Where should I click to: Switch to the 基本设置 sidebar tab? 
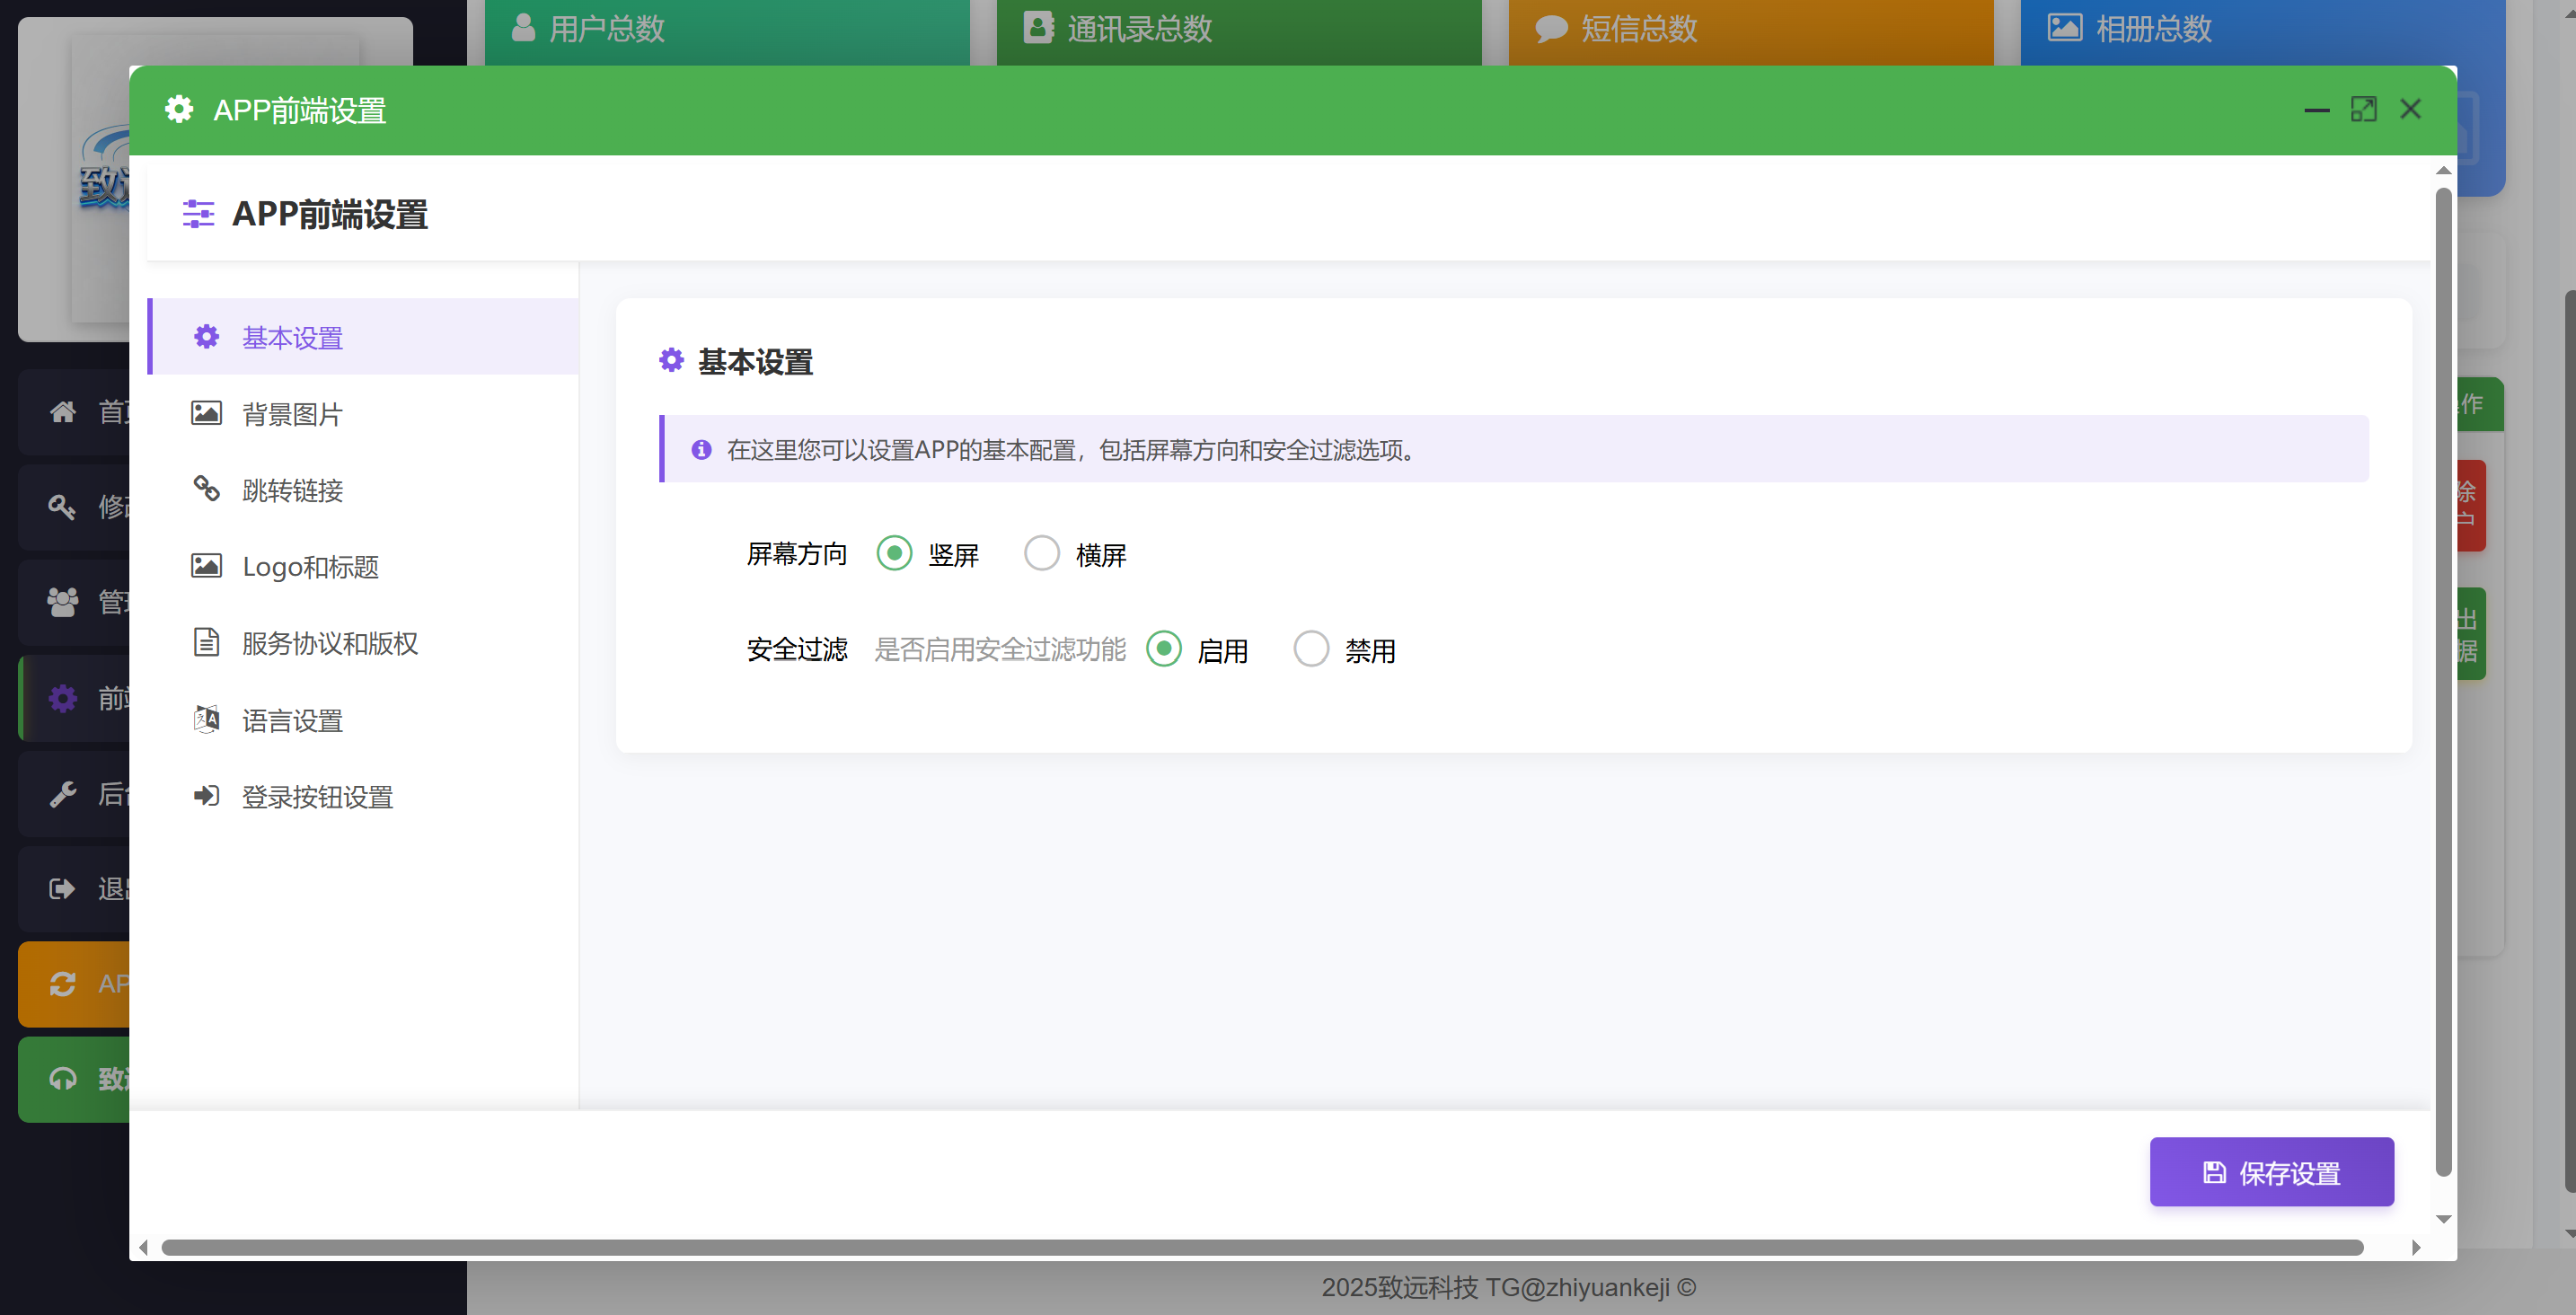291,337
